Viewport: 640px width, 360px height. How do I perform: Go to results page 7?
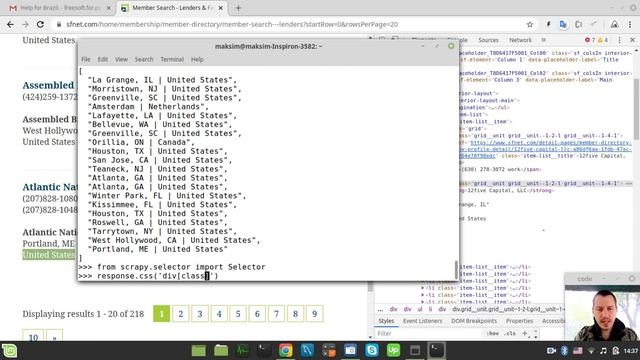click(276, 313)
